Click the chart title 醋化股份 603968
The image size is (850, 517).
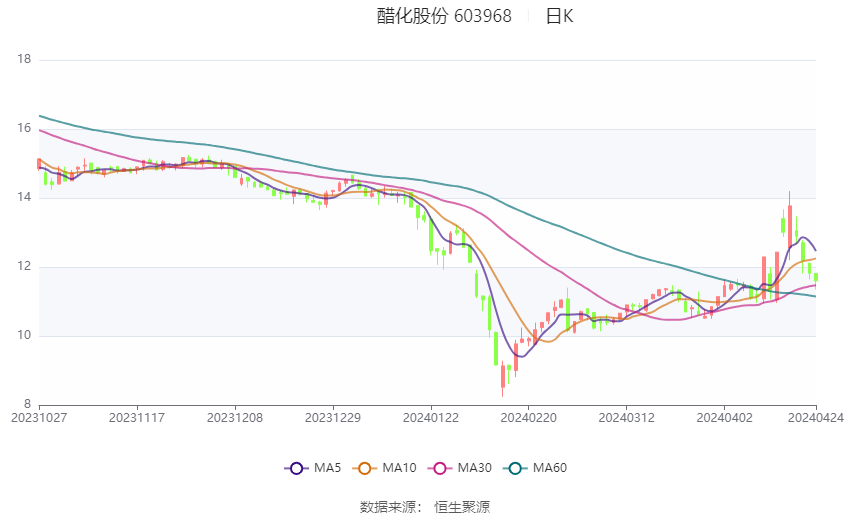tap(444, 16)
